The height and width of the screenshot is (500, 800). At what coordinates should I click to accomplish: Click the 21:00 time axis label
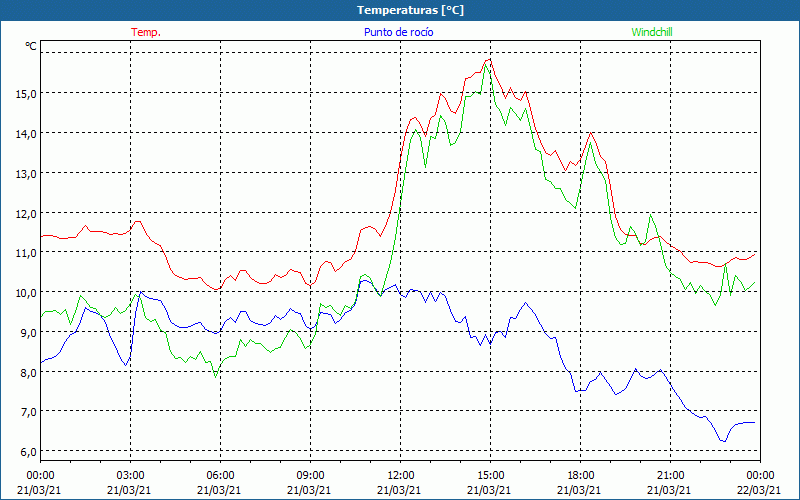669,476
